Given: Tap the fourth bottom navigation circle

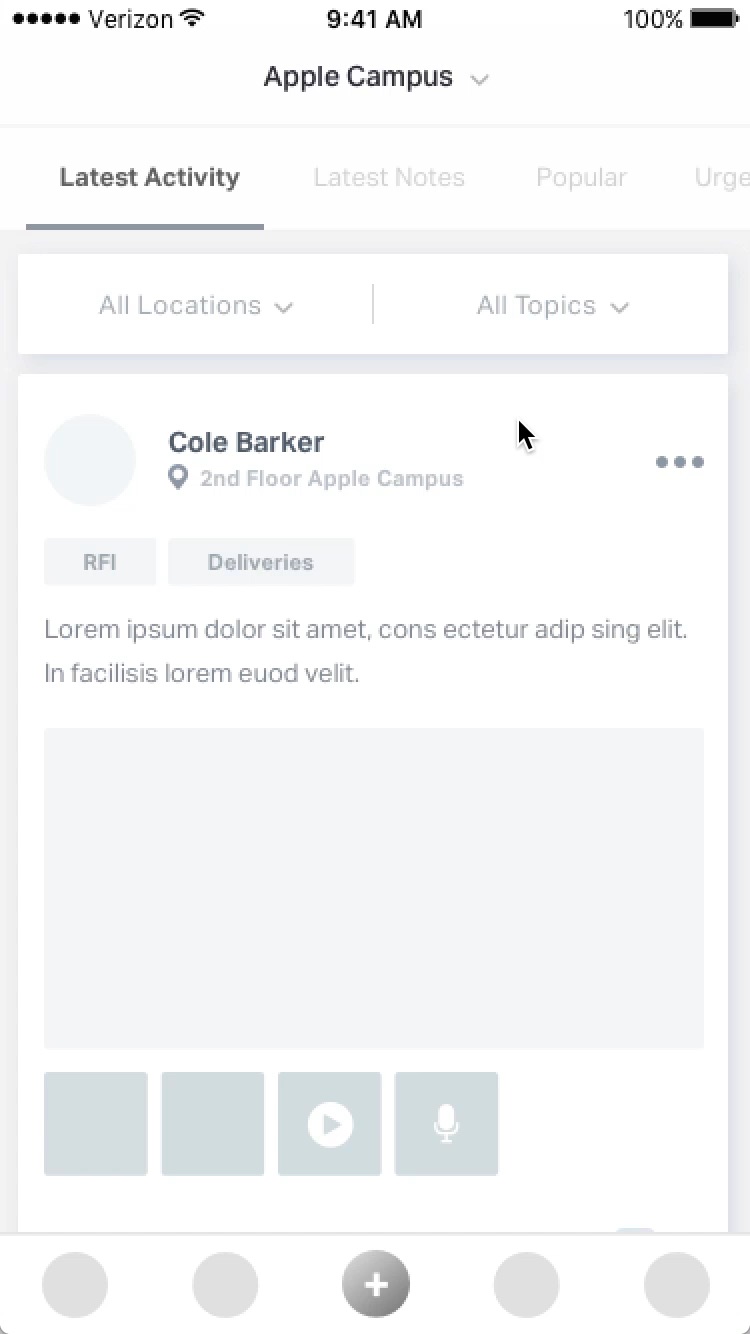Looking at the screenshot, I should (527, 1284).
